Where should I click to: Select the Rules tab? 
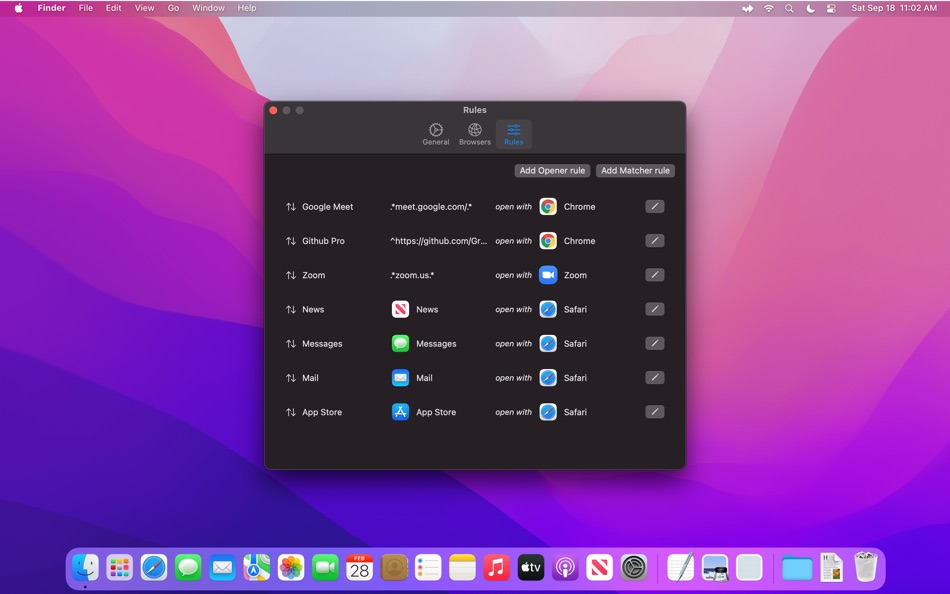pyautogui.click(x=513, y=134)
